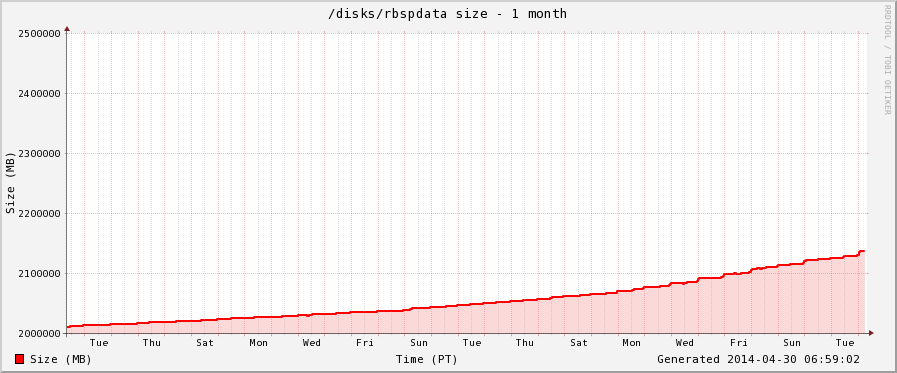Click the chart title '/disks/rbspdata size - 1 month'

(x=447, y=14)
